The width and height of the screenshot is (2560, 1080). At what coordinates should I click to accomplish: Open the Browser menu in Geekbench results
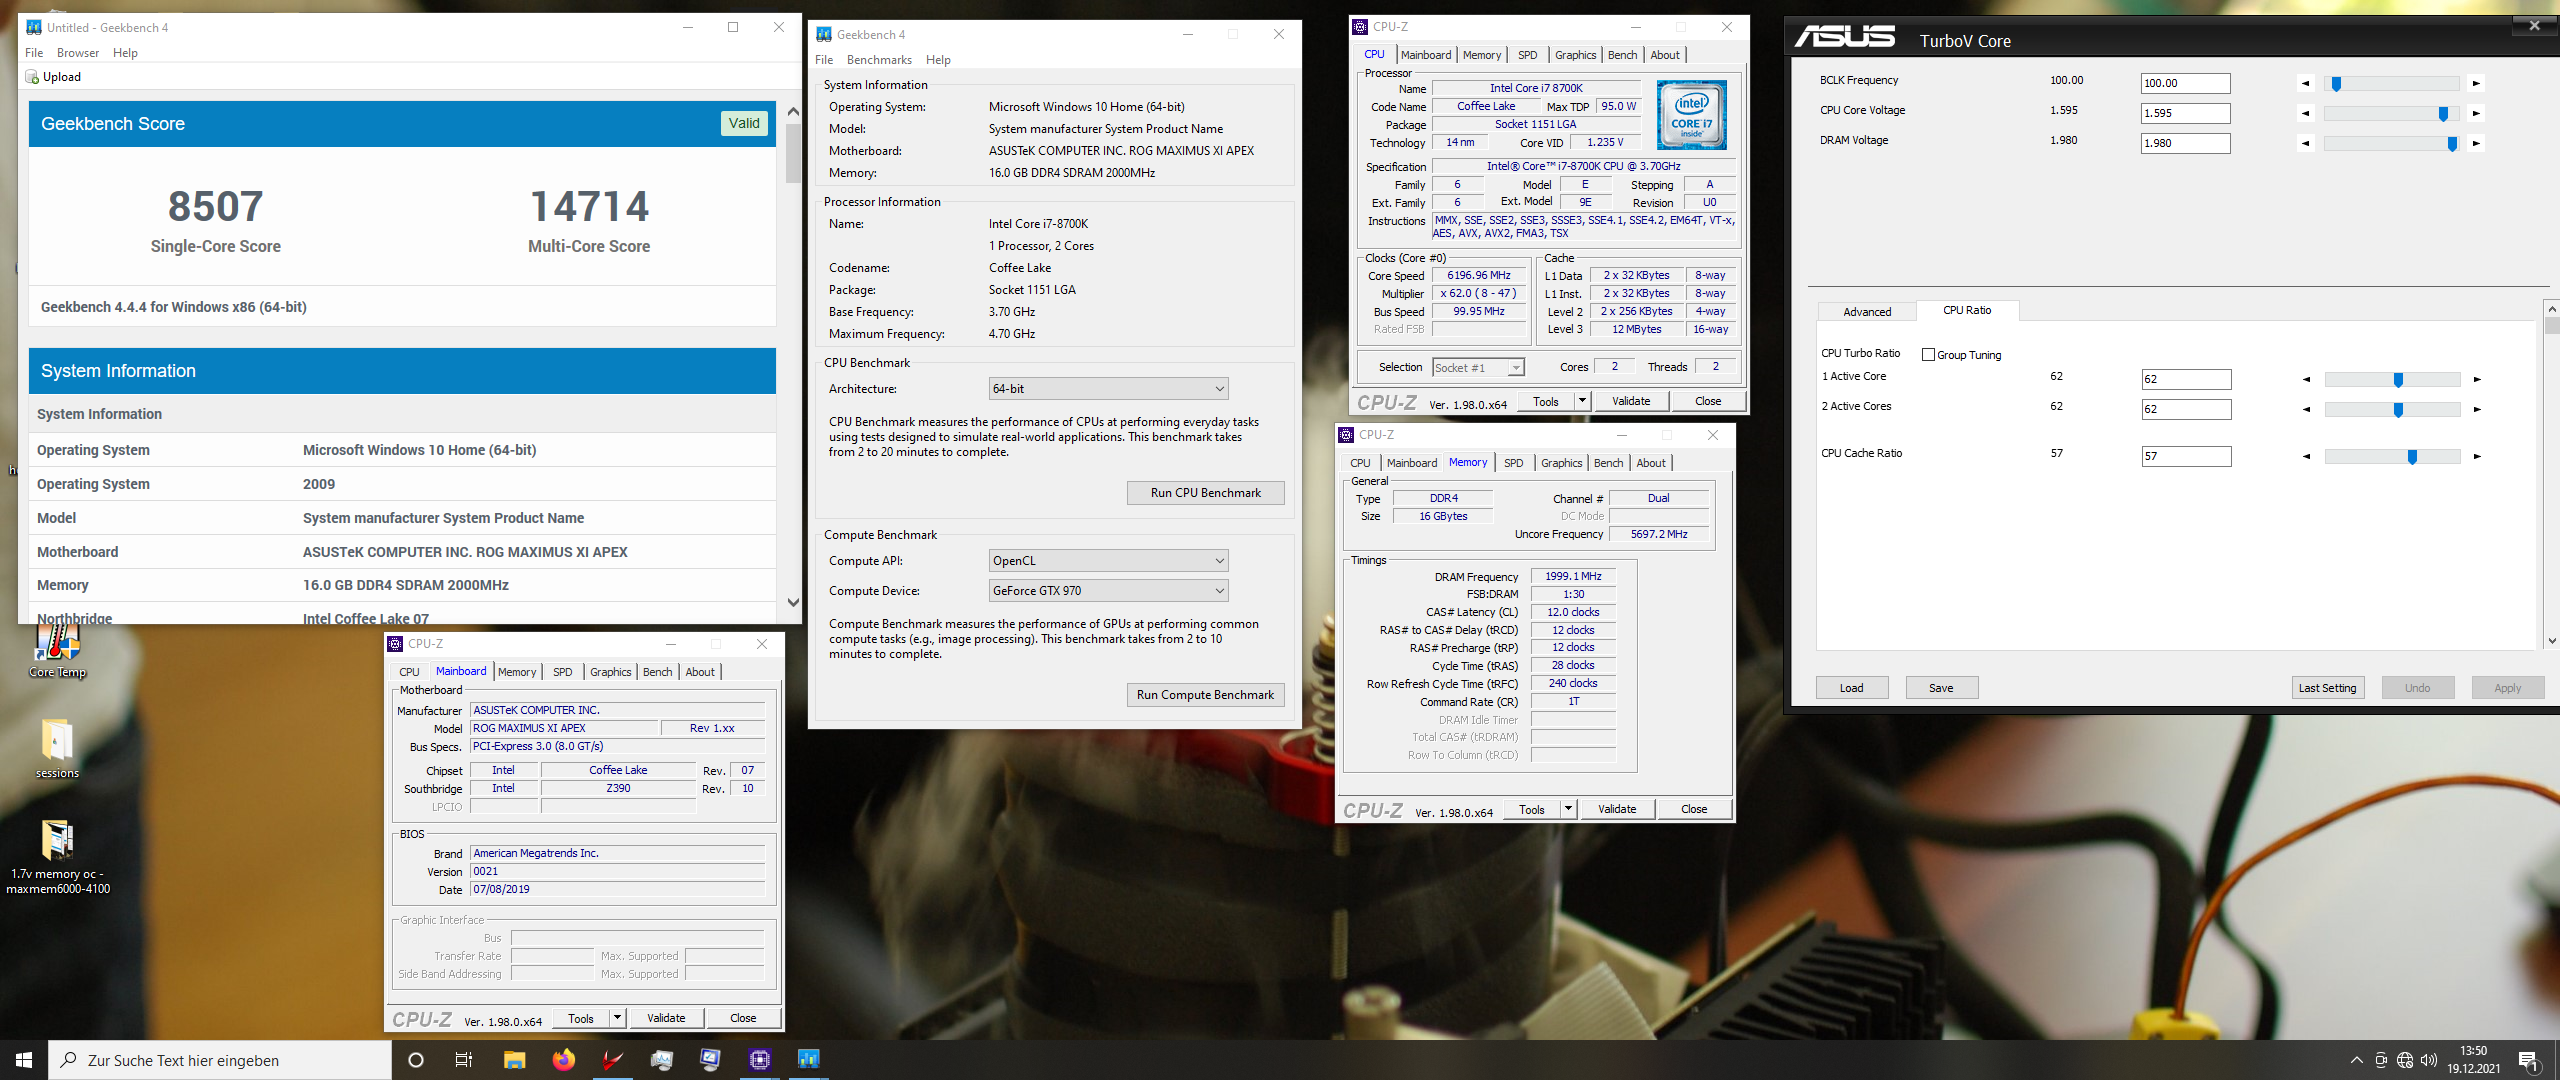77,53
